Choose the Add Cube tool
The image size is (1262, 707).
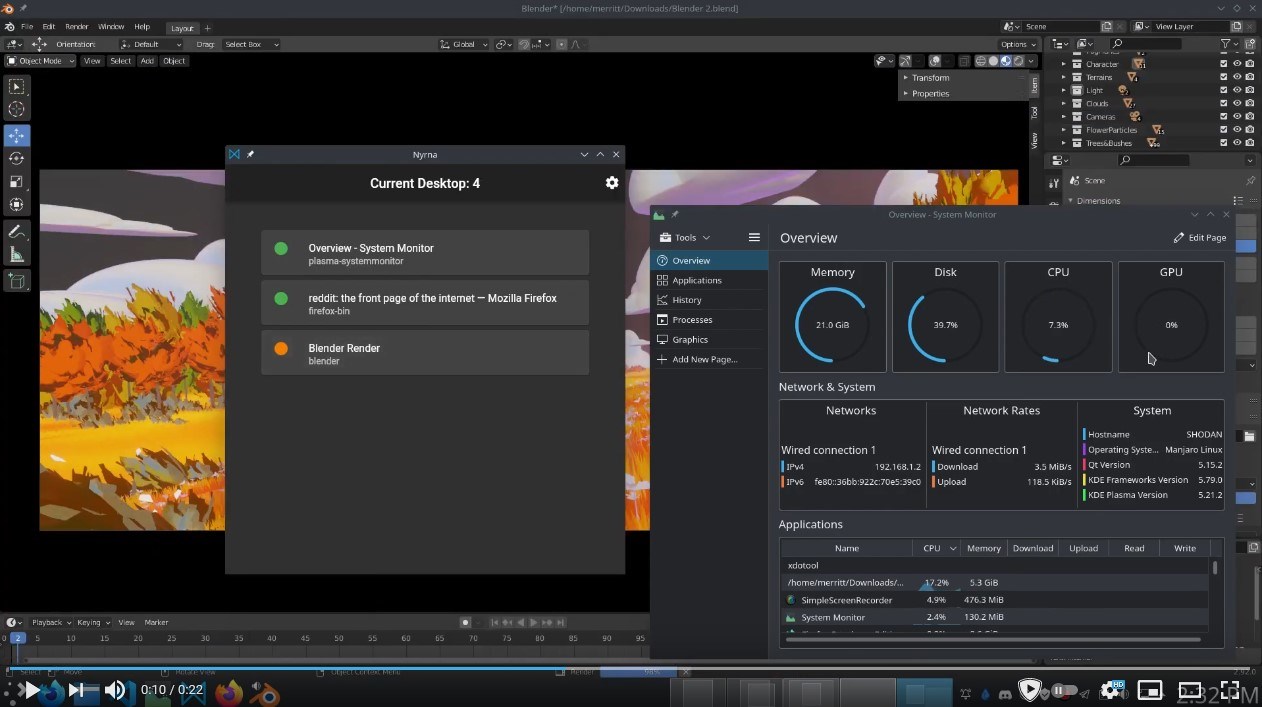point(16,282)
